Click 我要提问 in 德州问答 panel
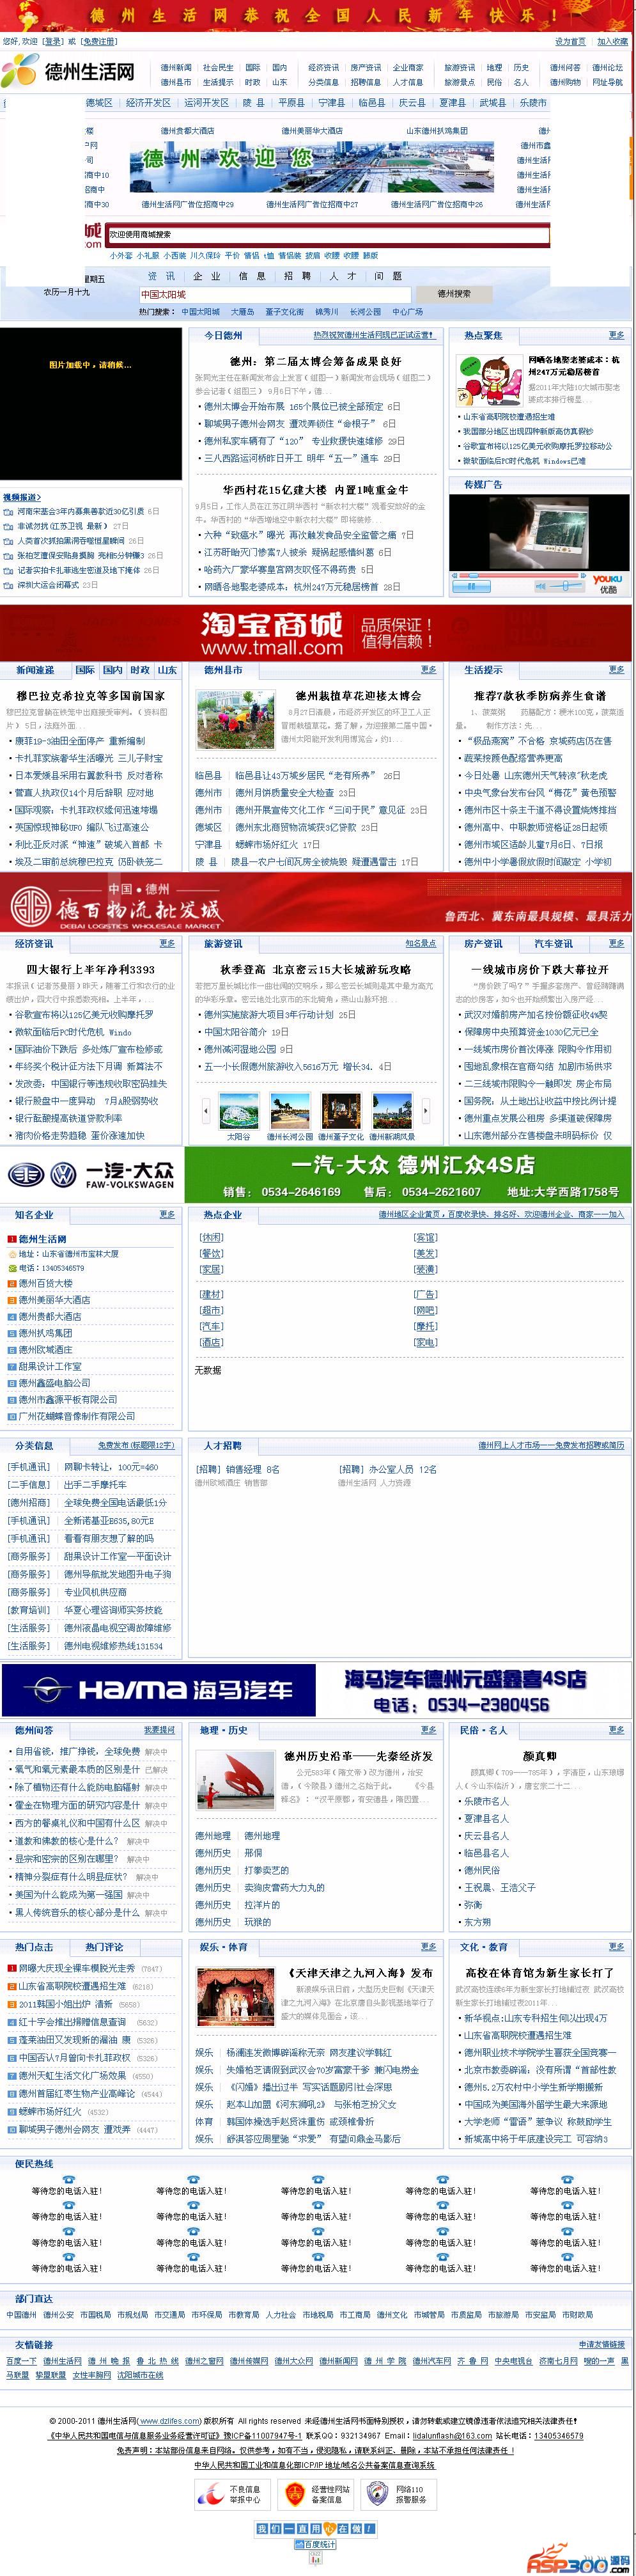The image size is (636, 2576). pos(159,1730)
